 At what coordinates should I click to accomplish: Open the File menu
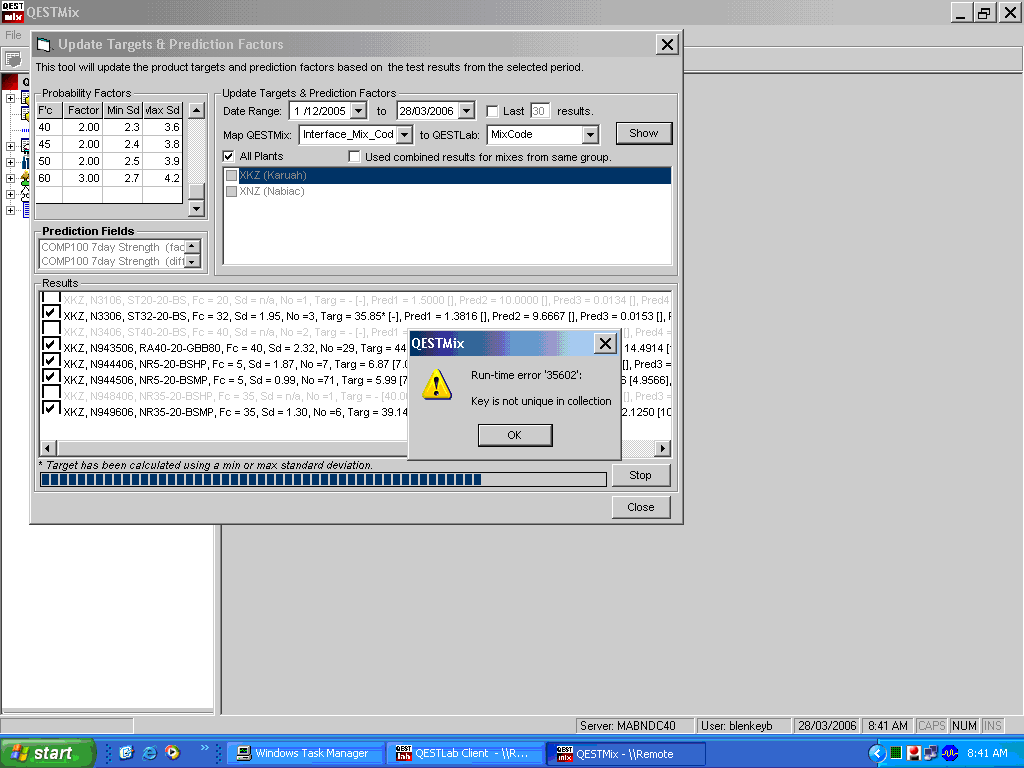(13, 35)
